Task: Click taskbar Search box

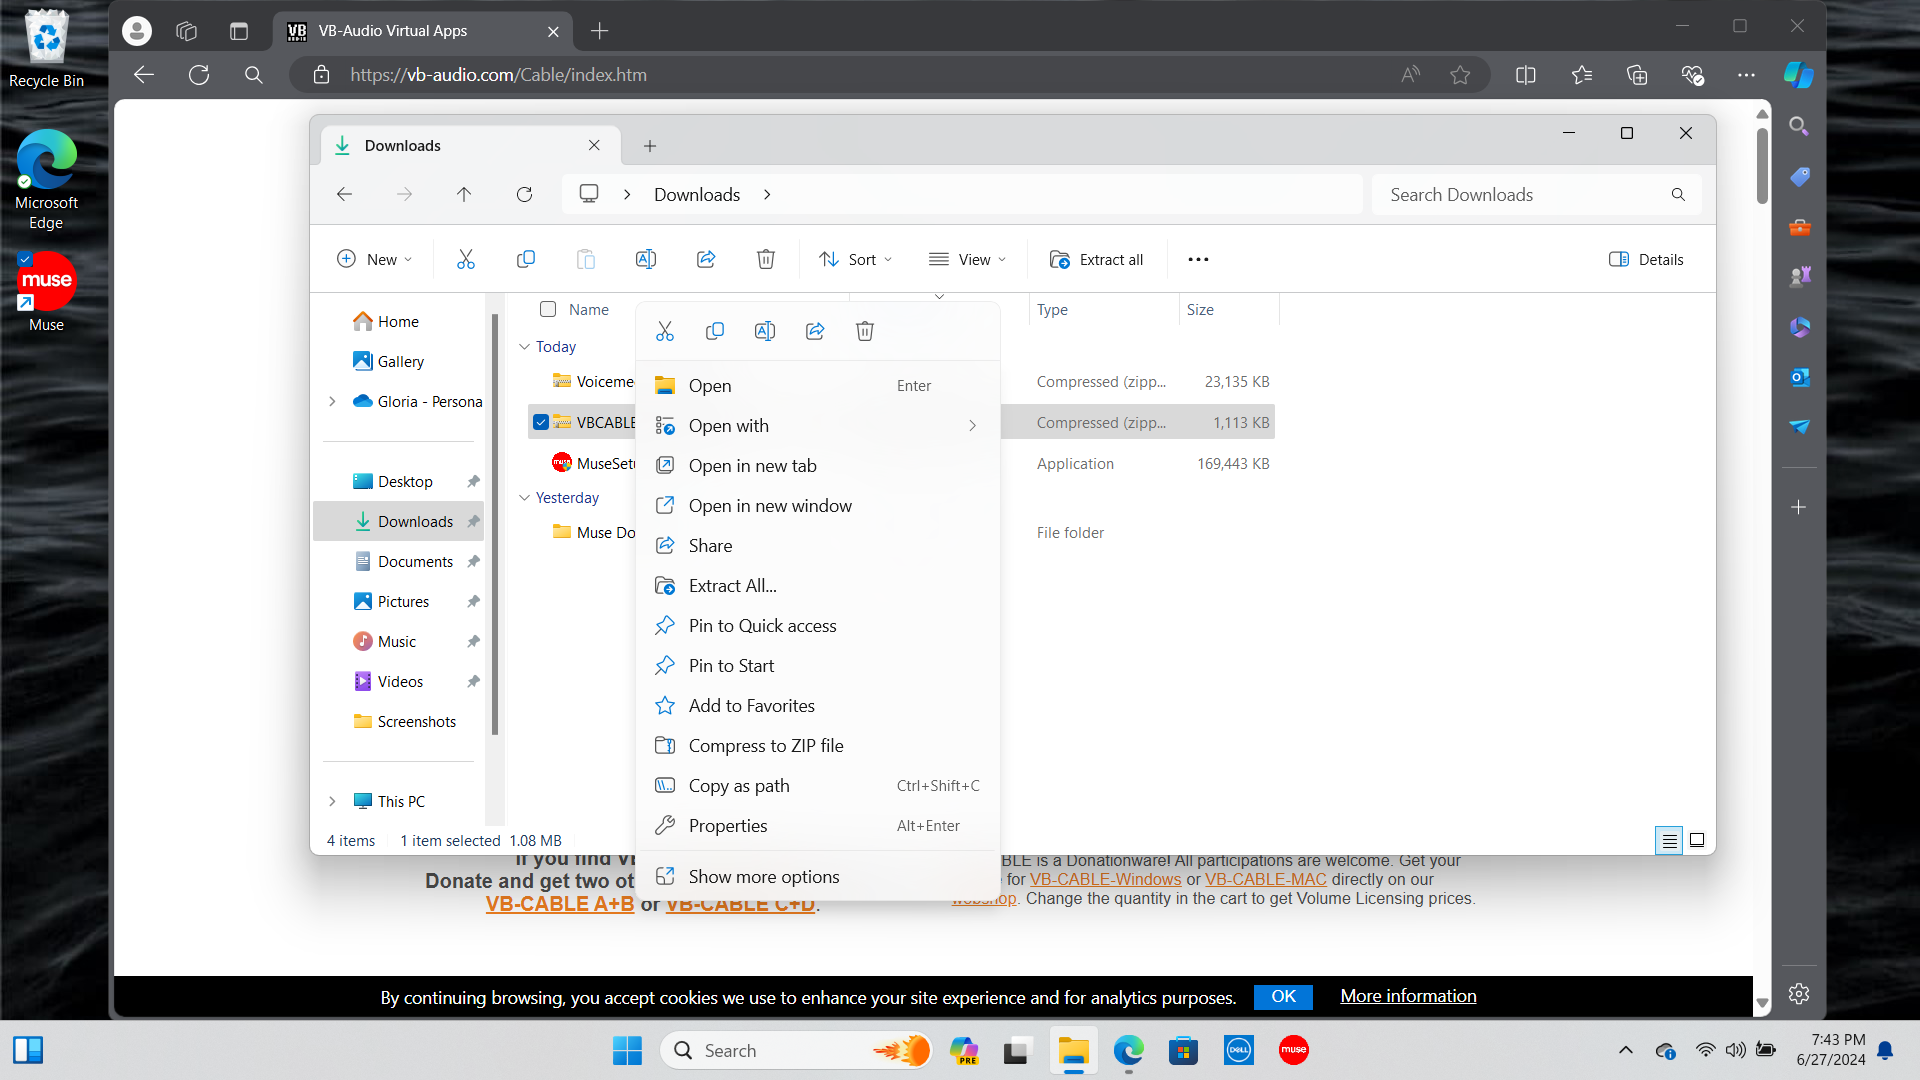Action: [796, 1050]
